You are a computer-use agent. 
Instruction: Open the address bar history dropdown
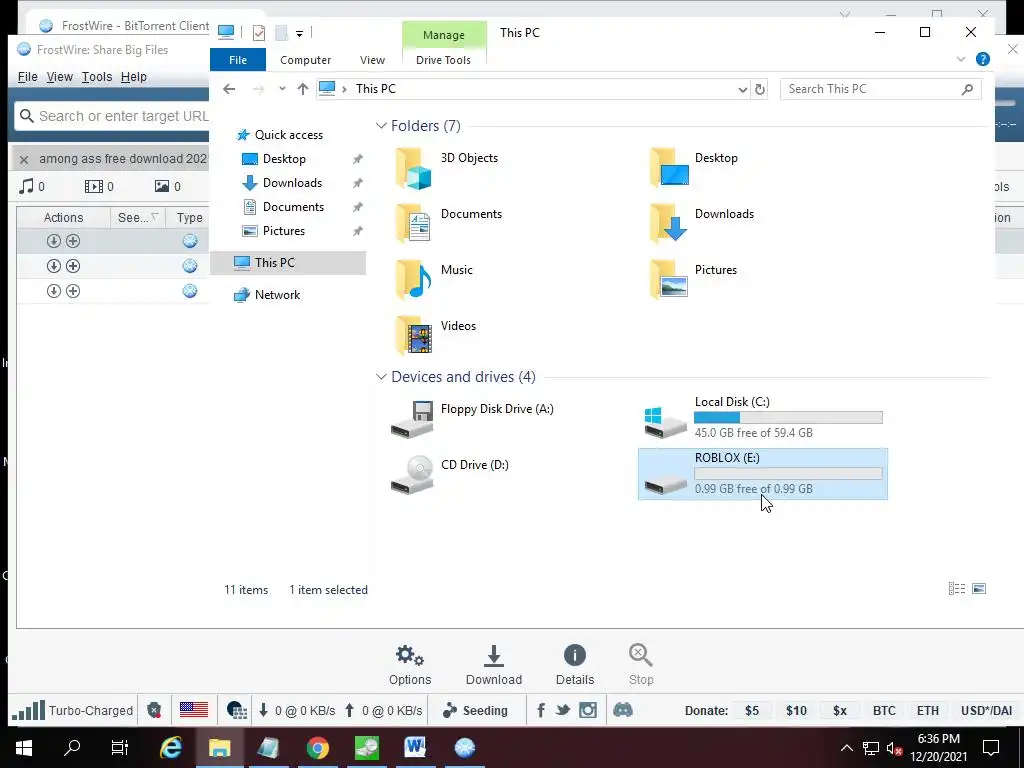[743, 89]
